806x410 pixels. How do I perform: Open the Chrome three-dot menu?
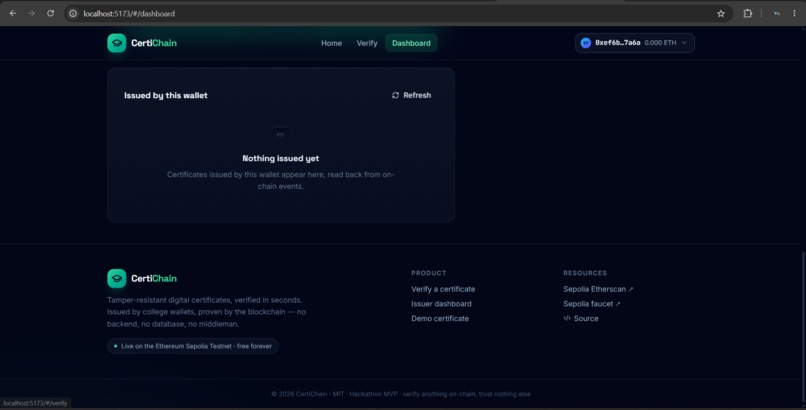[x=794, y=14]
